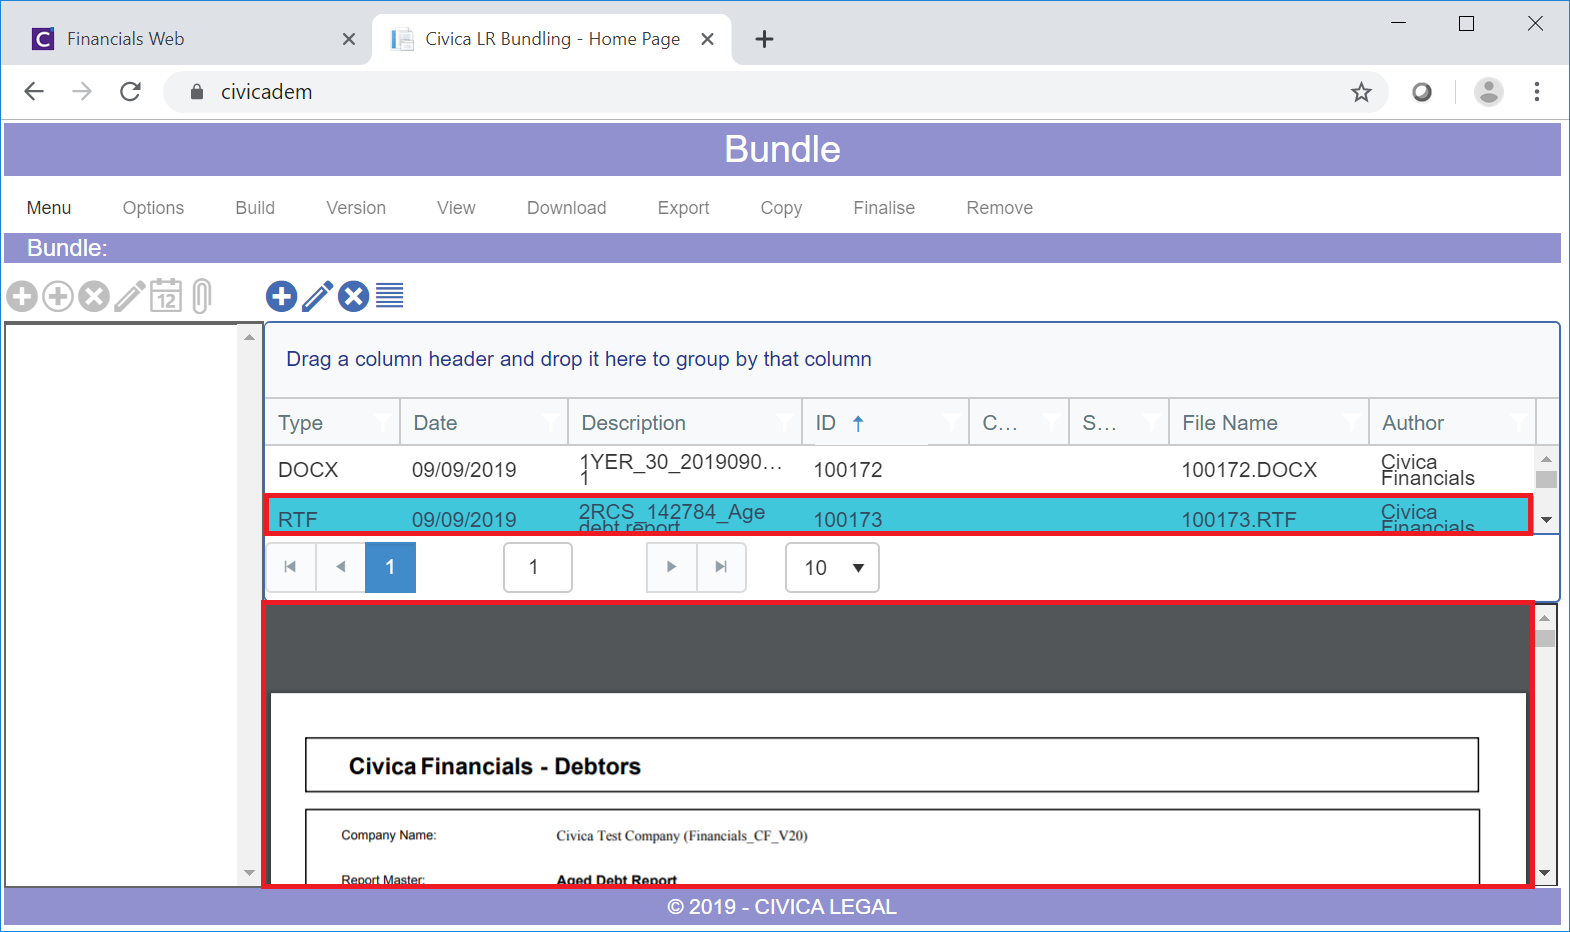The width and height of the screenshot is (1570, 932).
Task: Click the blue add document plus icon
Action: [x=282, y=296]
